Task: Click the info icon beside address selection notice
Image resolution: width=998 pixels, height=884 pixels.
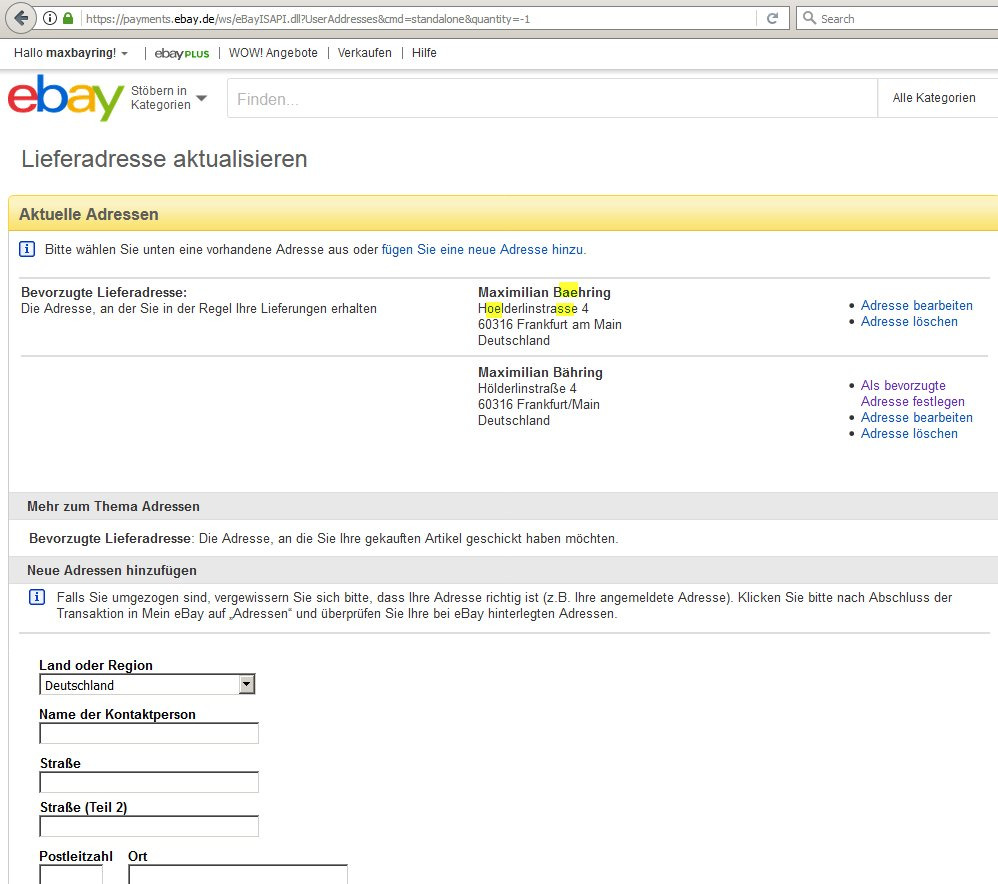Action: [27, 249]
